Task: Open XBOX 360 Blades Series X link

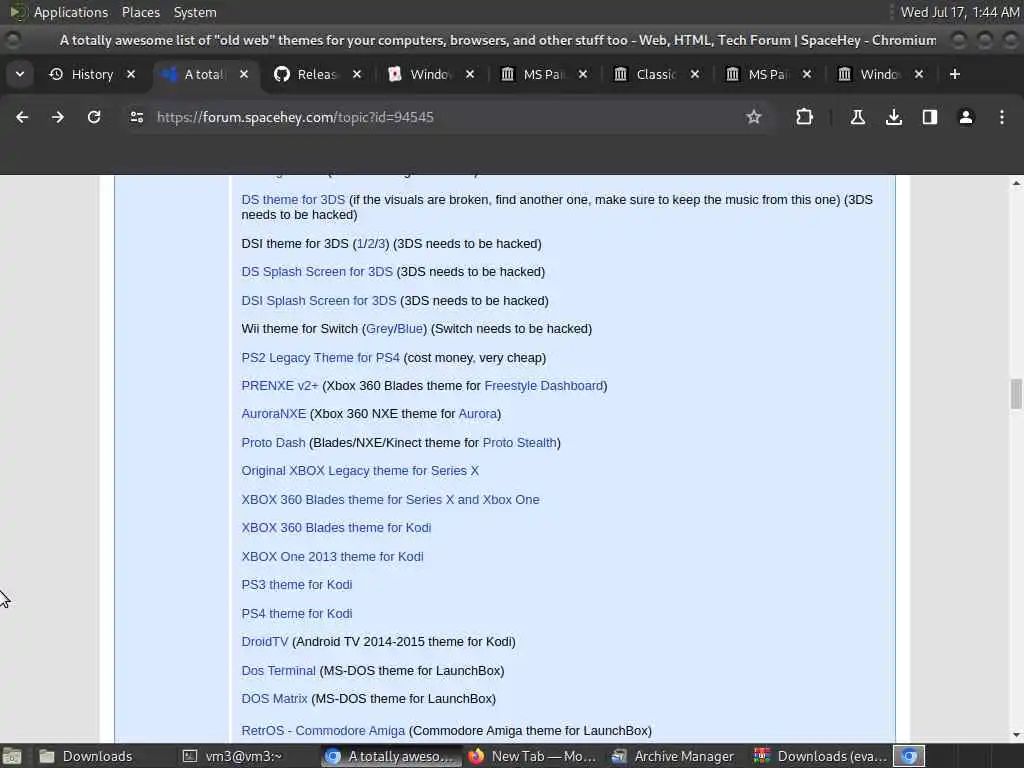Action: pos(390,499)
